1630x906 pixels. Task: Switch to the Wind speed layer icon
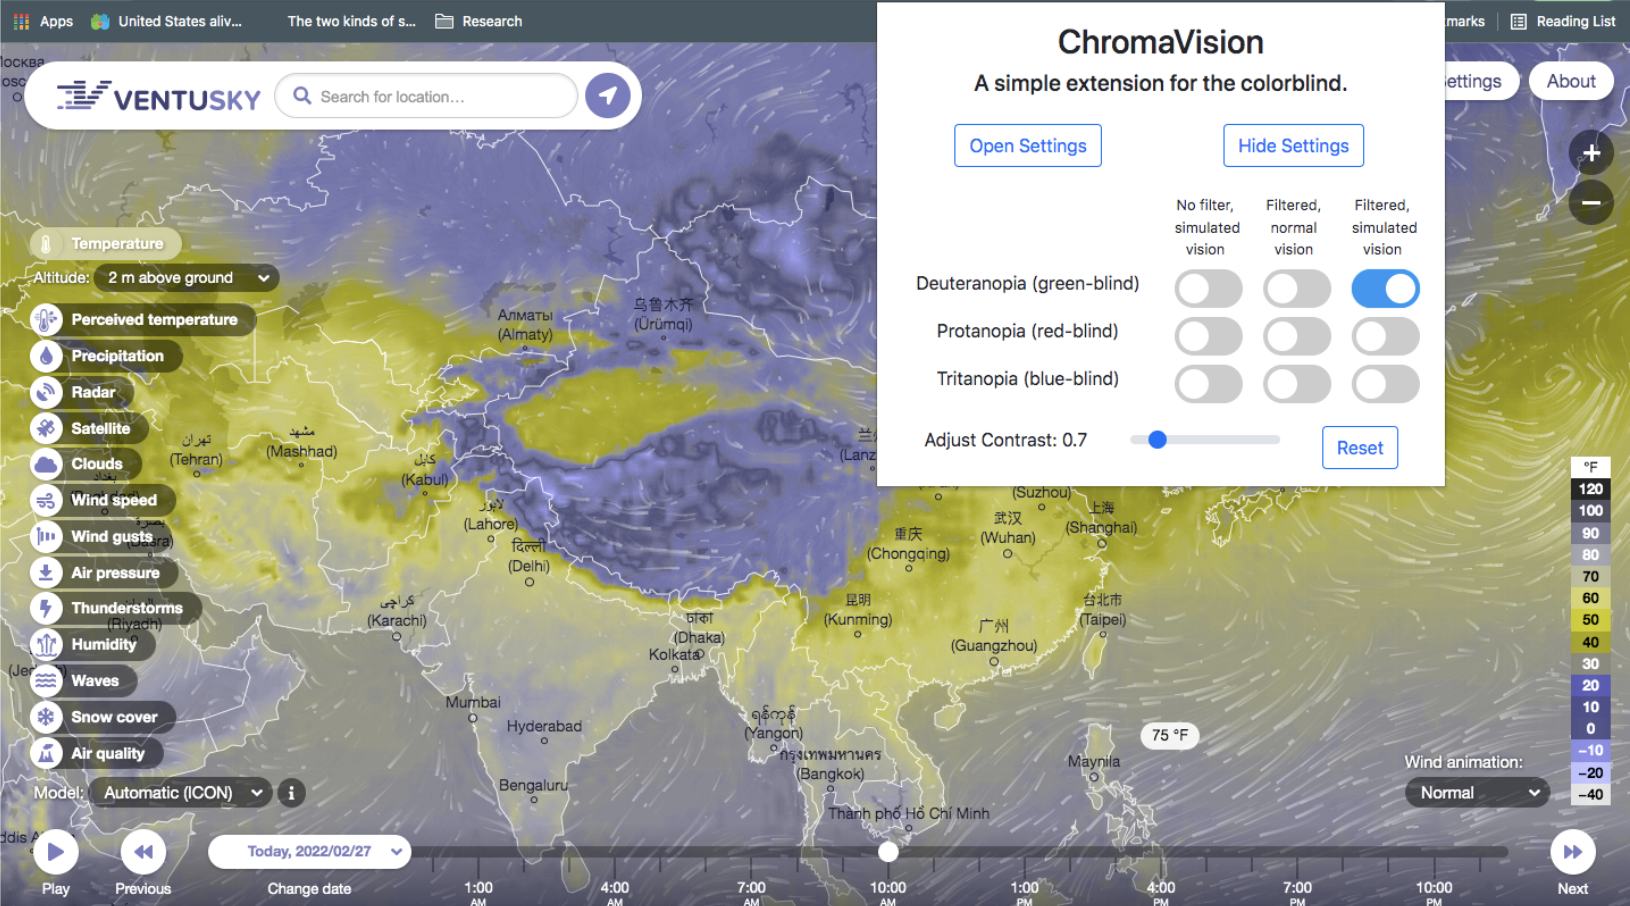pos(46,500)
